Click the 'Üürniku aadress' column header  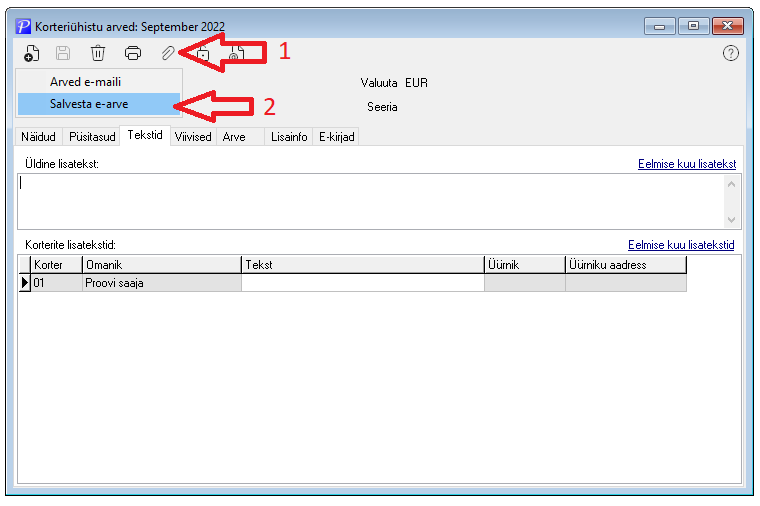coord(626,265)
